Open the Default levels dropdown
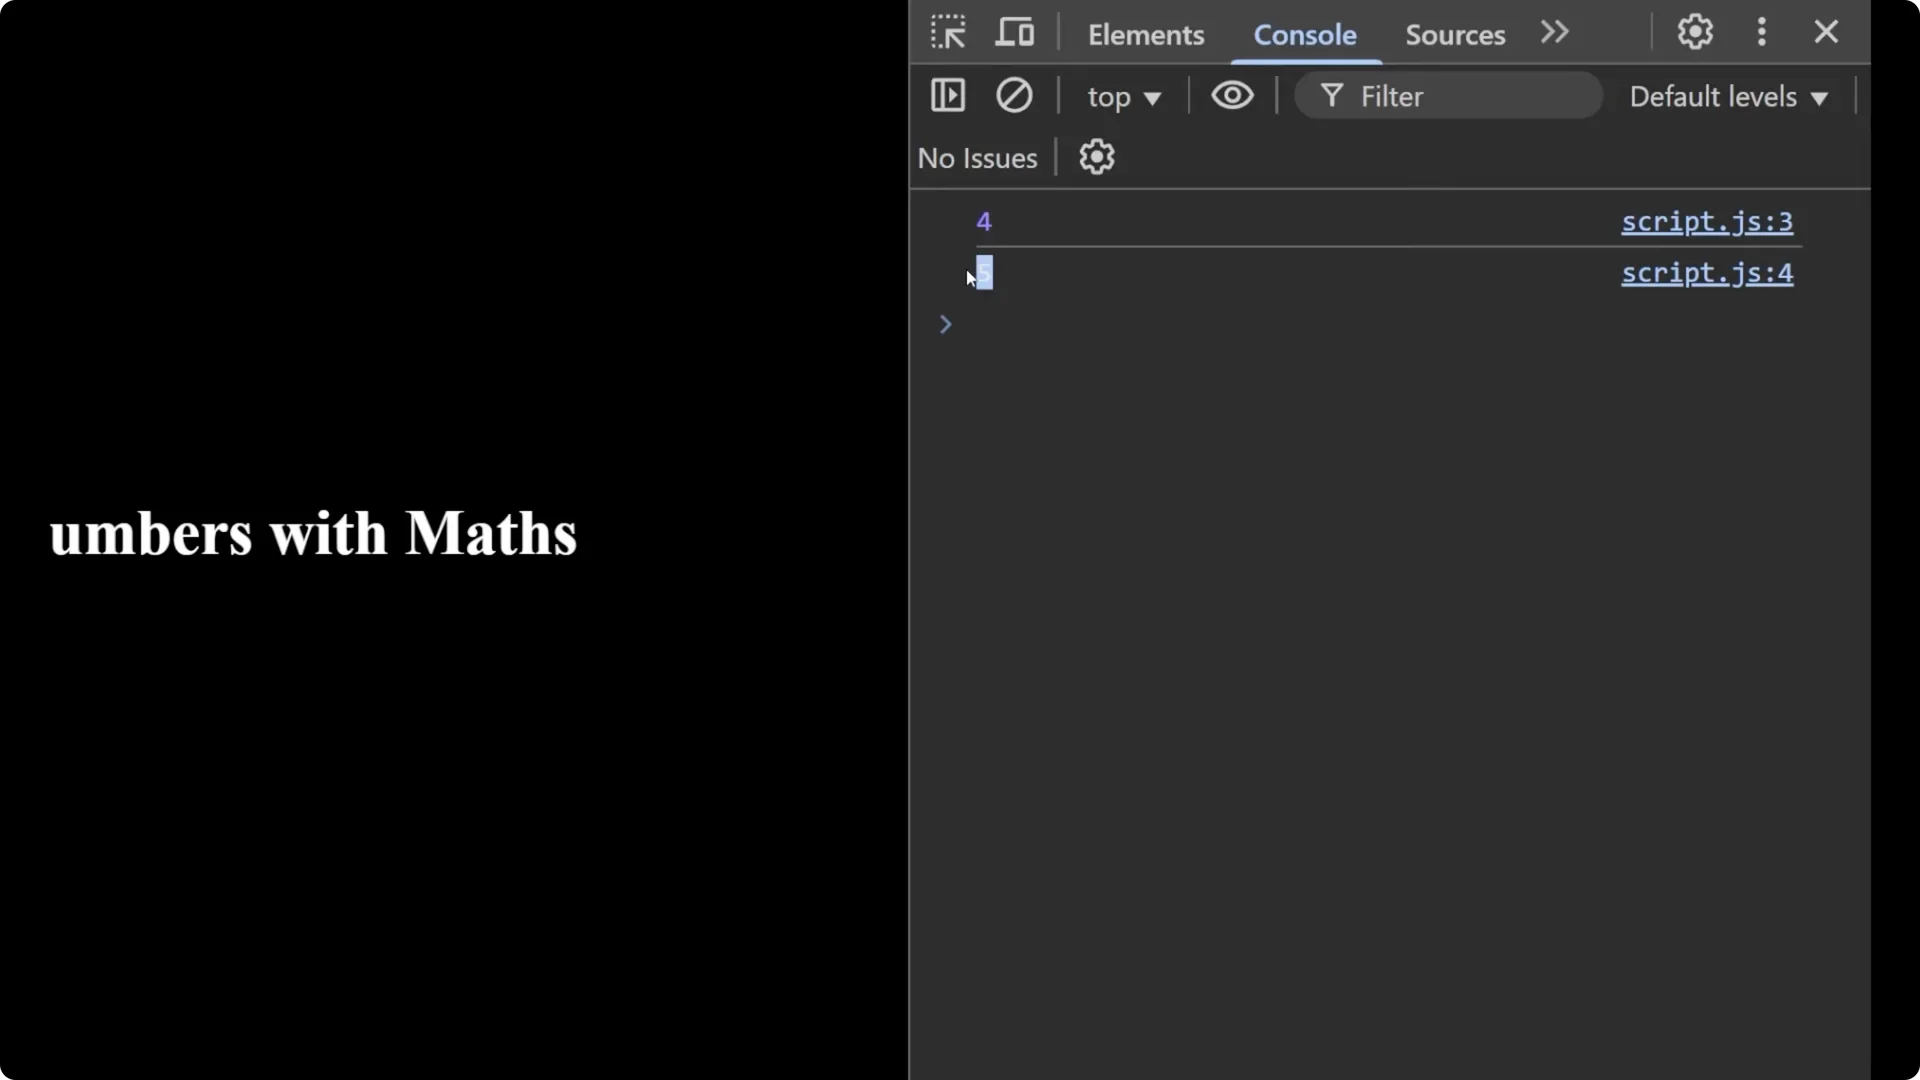 [1729, 96]
